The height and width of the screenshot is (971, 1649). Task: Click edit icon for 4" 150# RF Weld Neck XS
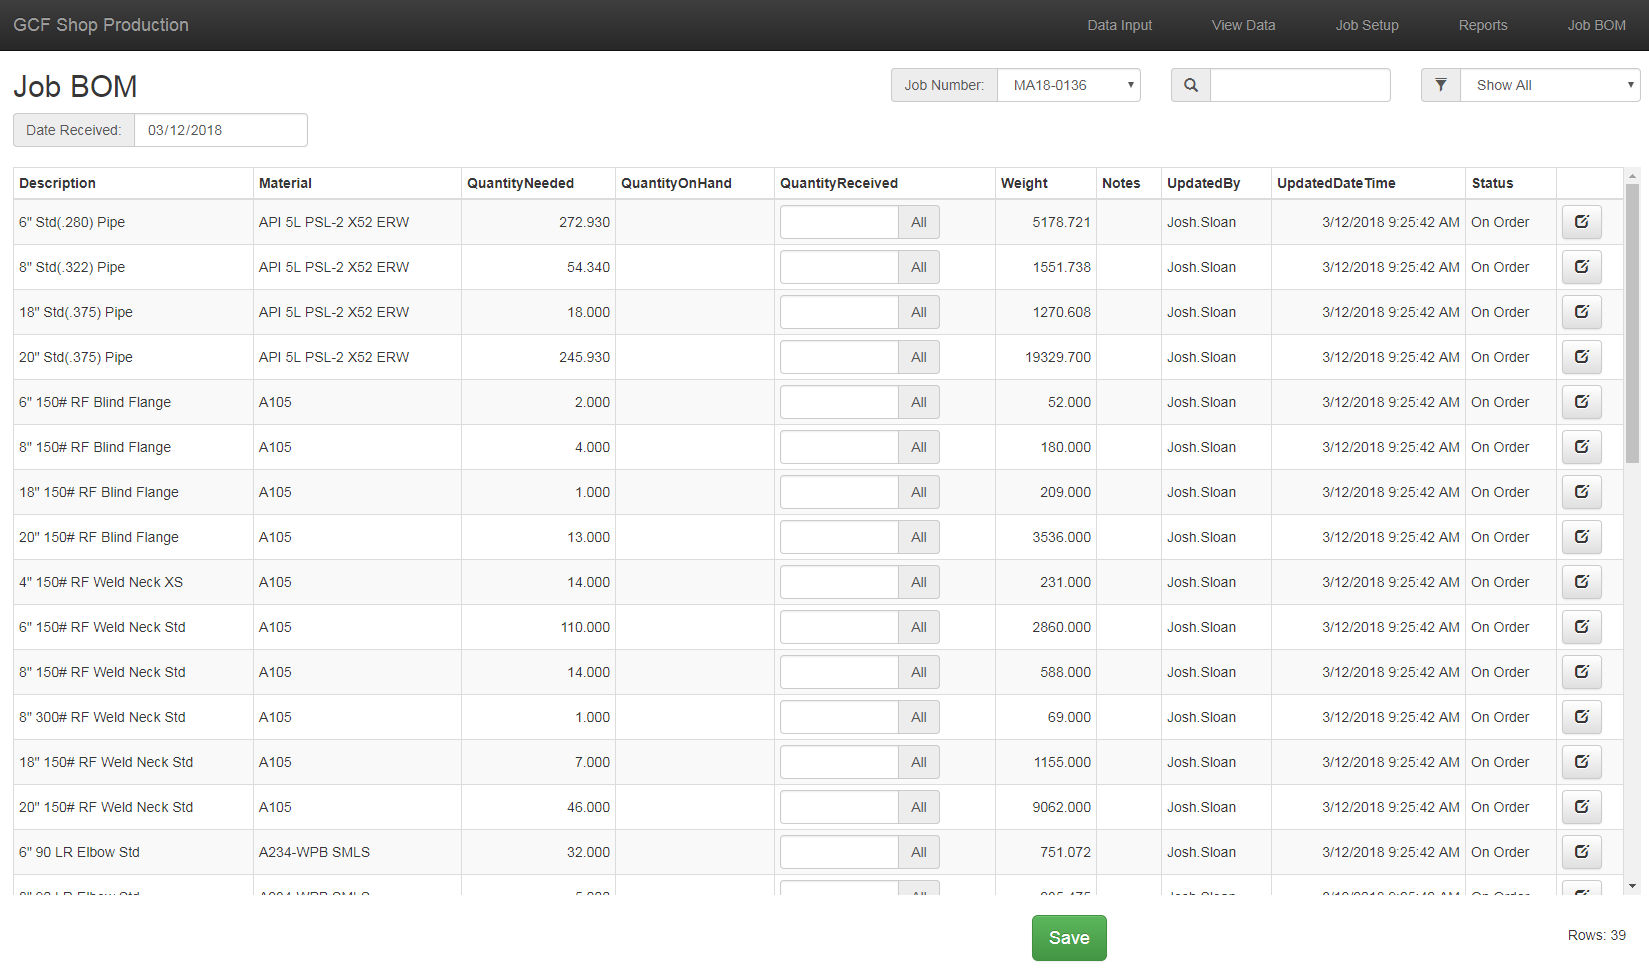click(1581, 582)
